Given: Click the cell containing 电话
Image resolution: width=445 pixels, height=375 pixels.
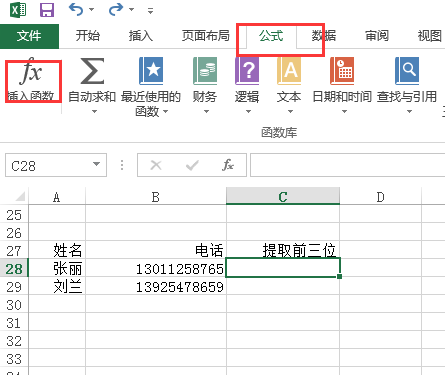Looking at the screenshot, I should click(156, 250).
